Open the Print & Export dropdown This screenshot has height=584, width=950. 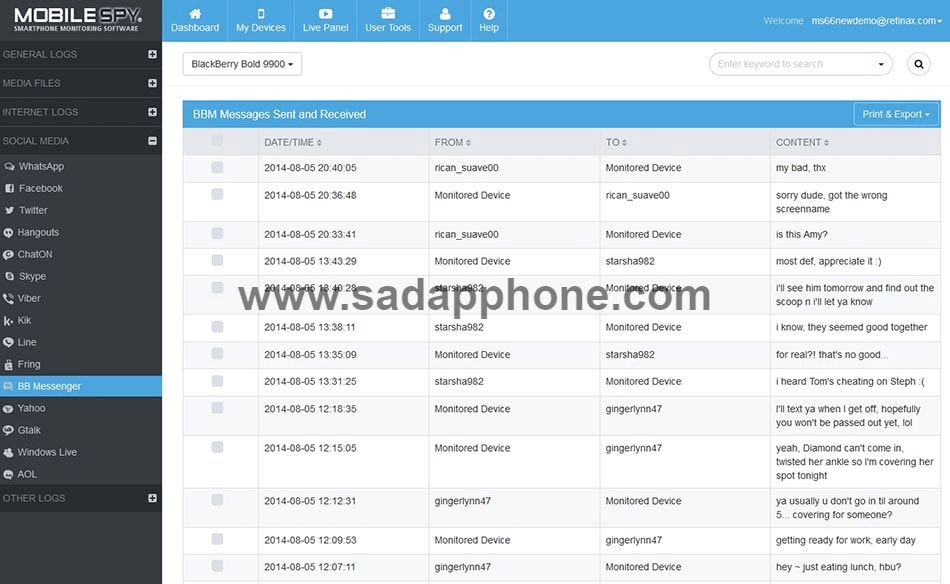pos(896,114)
